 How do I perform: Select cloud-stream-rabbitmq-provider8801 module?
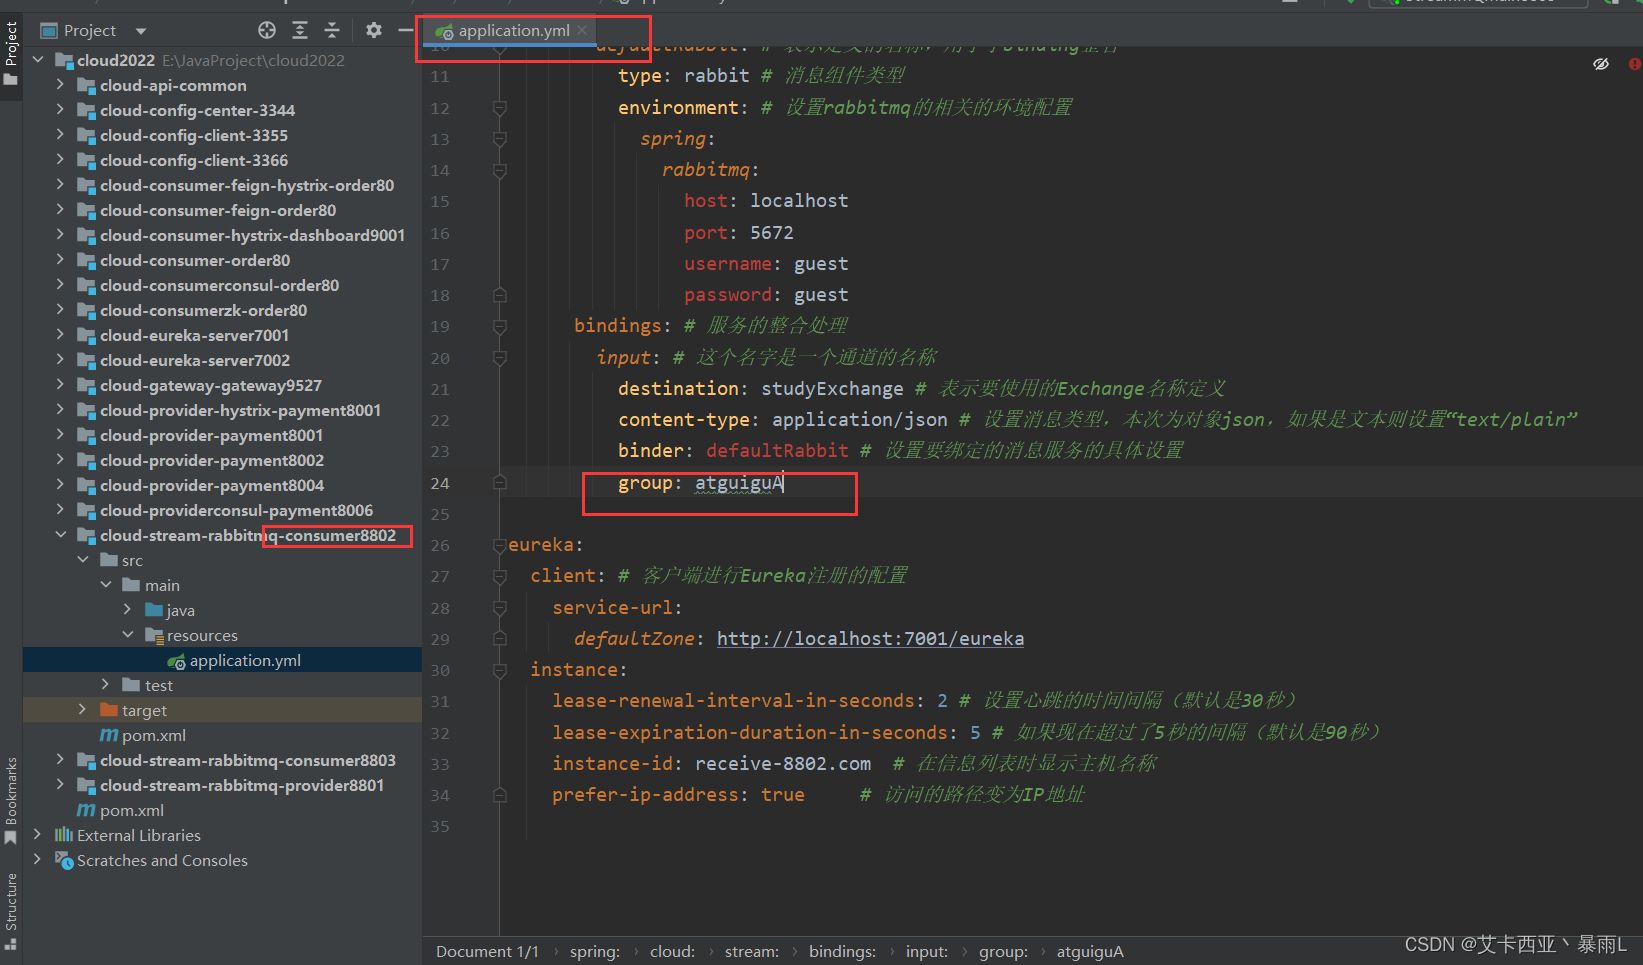click(241, 785)
